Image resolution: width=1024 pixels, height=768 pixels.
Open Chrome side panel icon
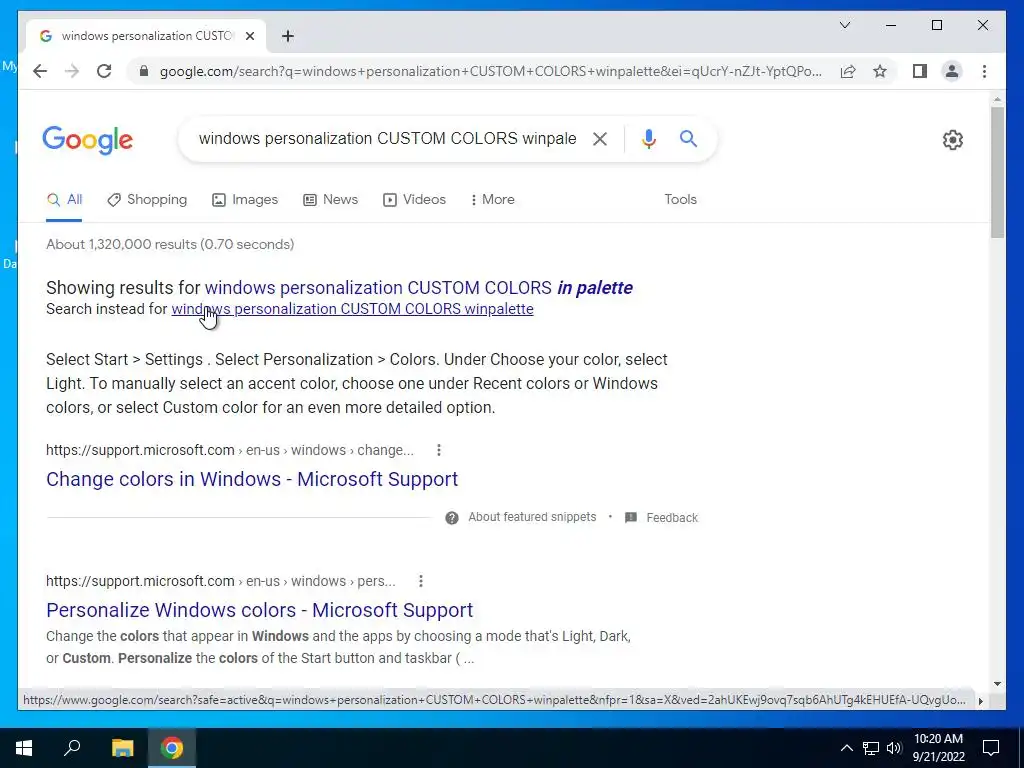pyautogui.click(x=920, y=71)
